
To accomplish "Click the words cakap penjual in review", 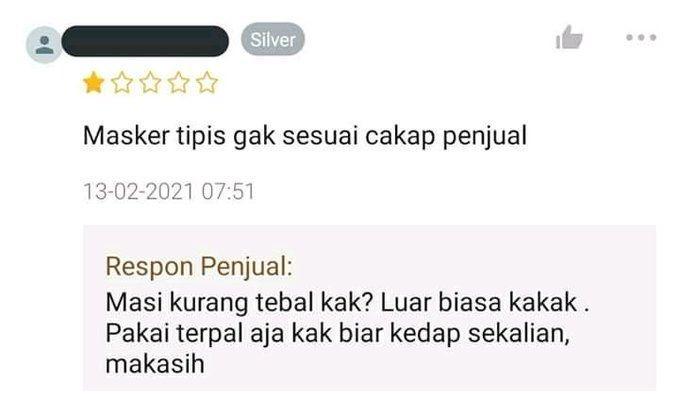I will click(x=446, y=136).
